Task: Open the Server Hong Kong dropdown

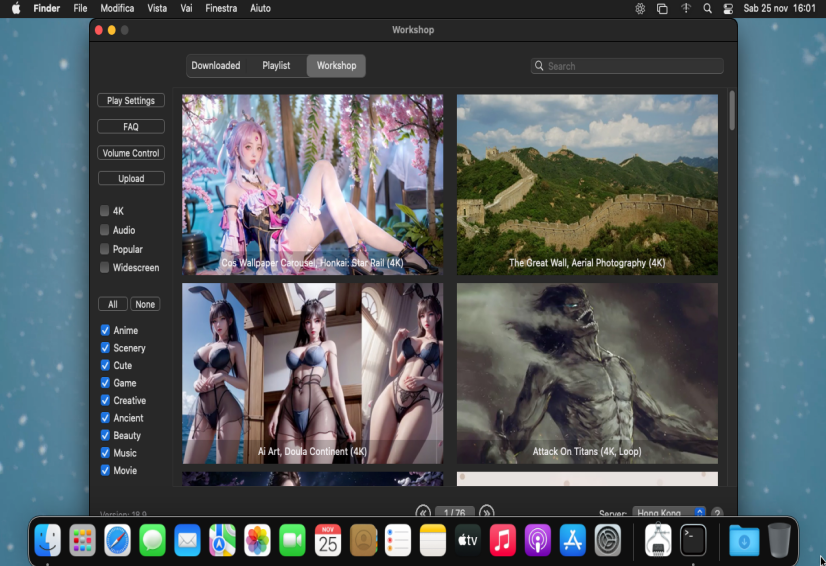Action: click(x=668, y=512)
